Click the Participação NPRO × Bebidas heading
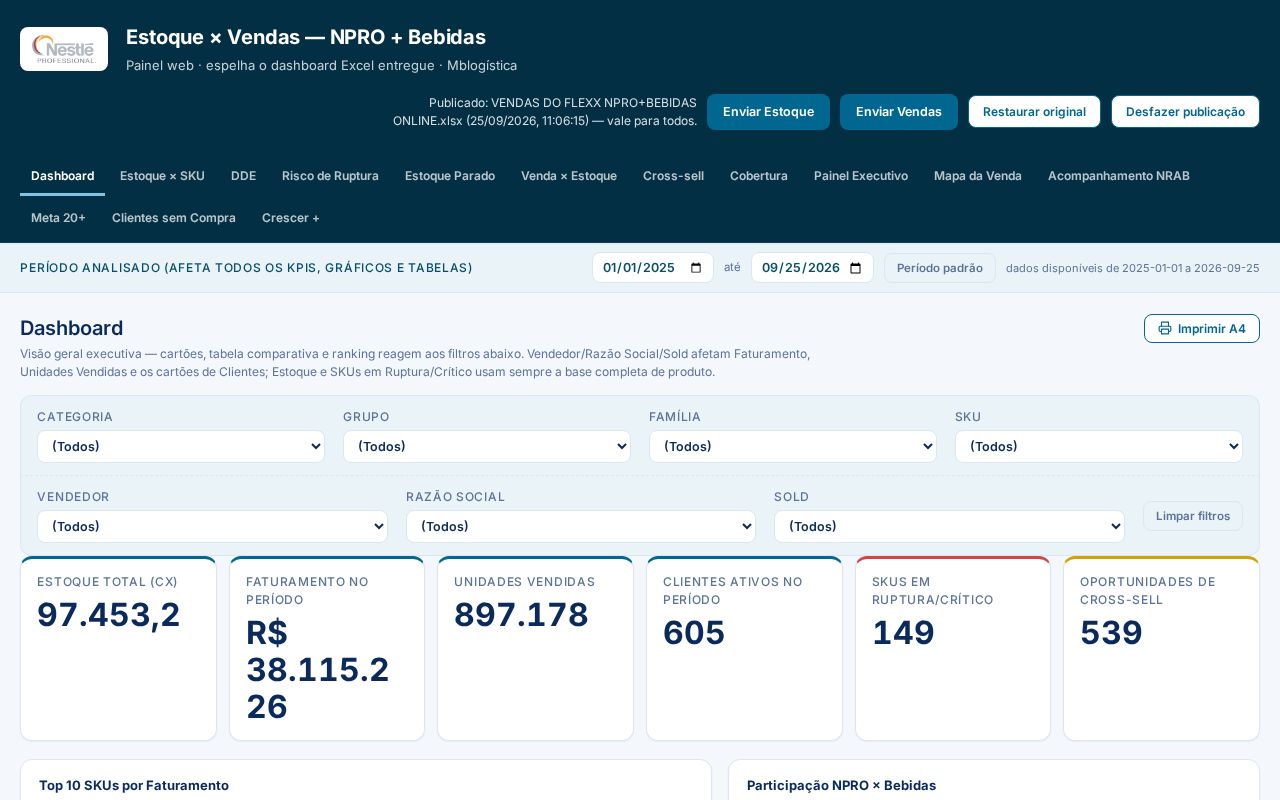The width and height of the screenshot is (1280, 800). coord(841,786)
